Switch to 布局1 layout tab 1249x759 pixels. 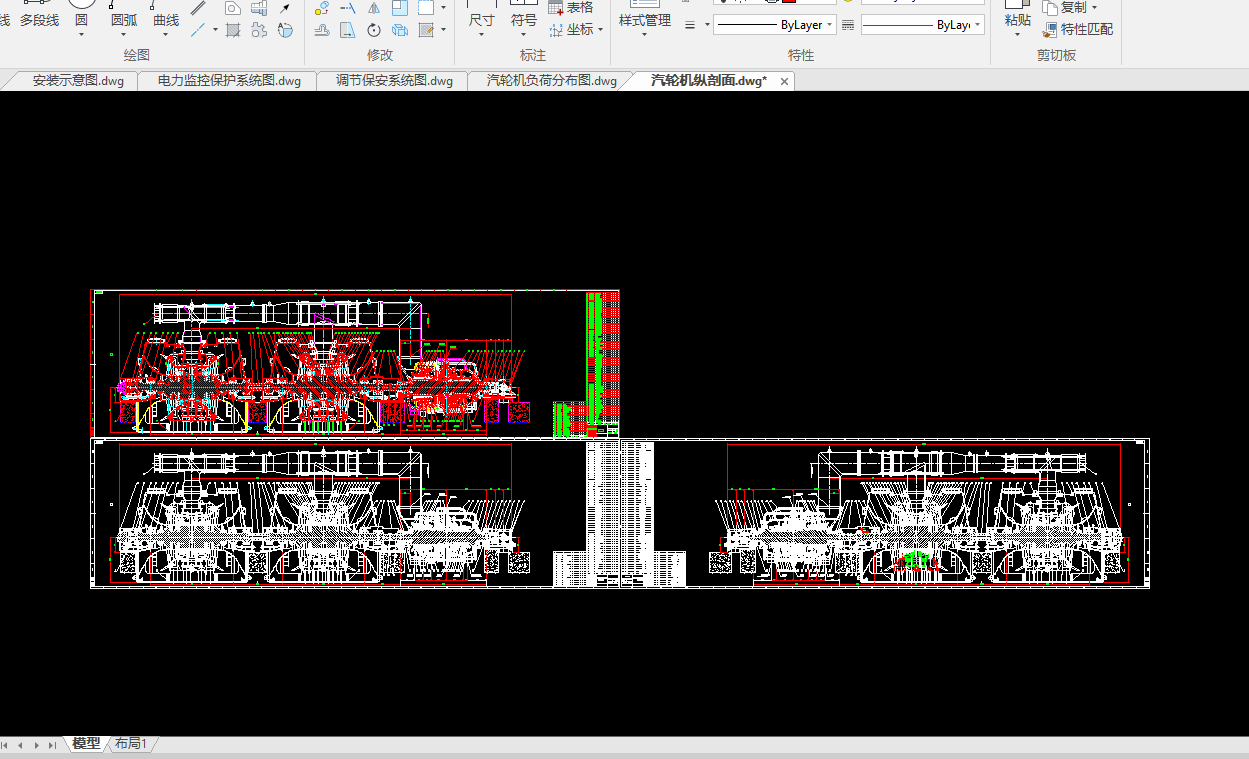pyautogui.click(x=131, y=744)
